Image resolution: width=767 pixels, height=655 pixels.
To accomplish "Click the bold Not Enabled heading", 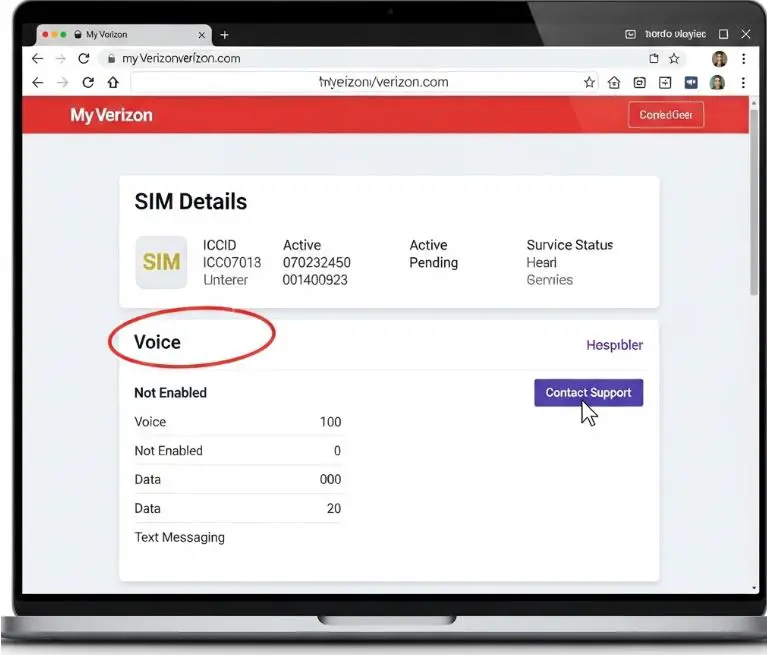I will 171,393.
